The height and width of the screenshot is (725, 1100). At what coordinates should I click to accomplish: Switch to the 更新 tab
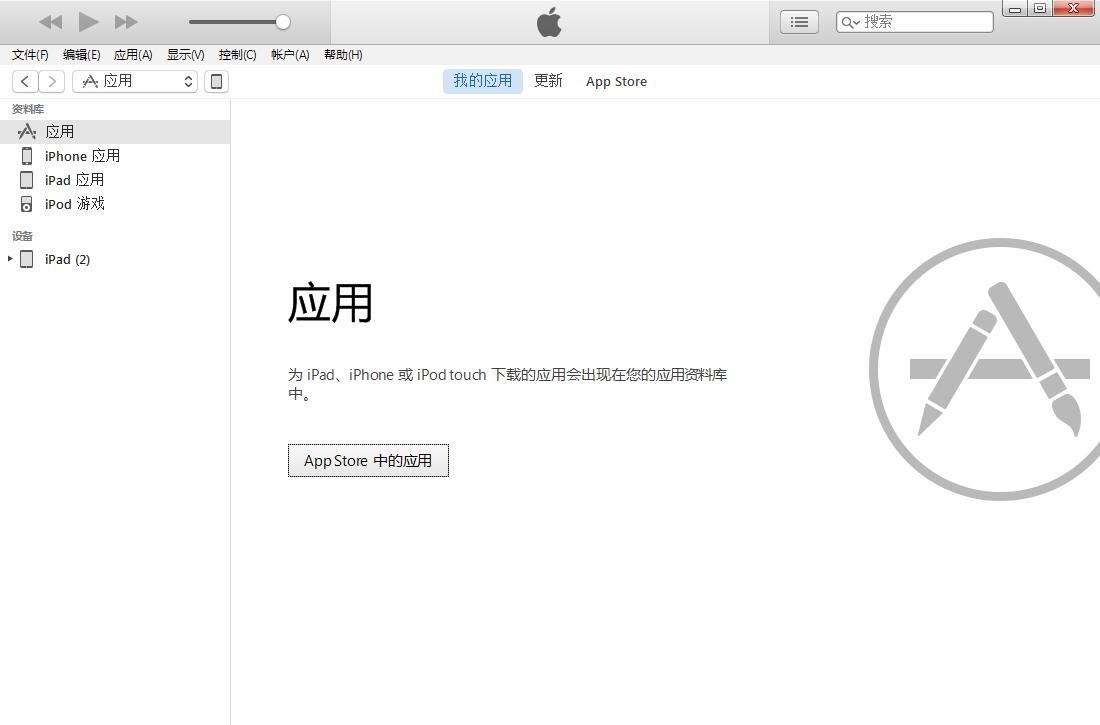548,81
